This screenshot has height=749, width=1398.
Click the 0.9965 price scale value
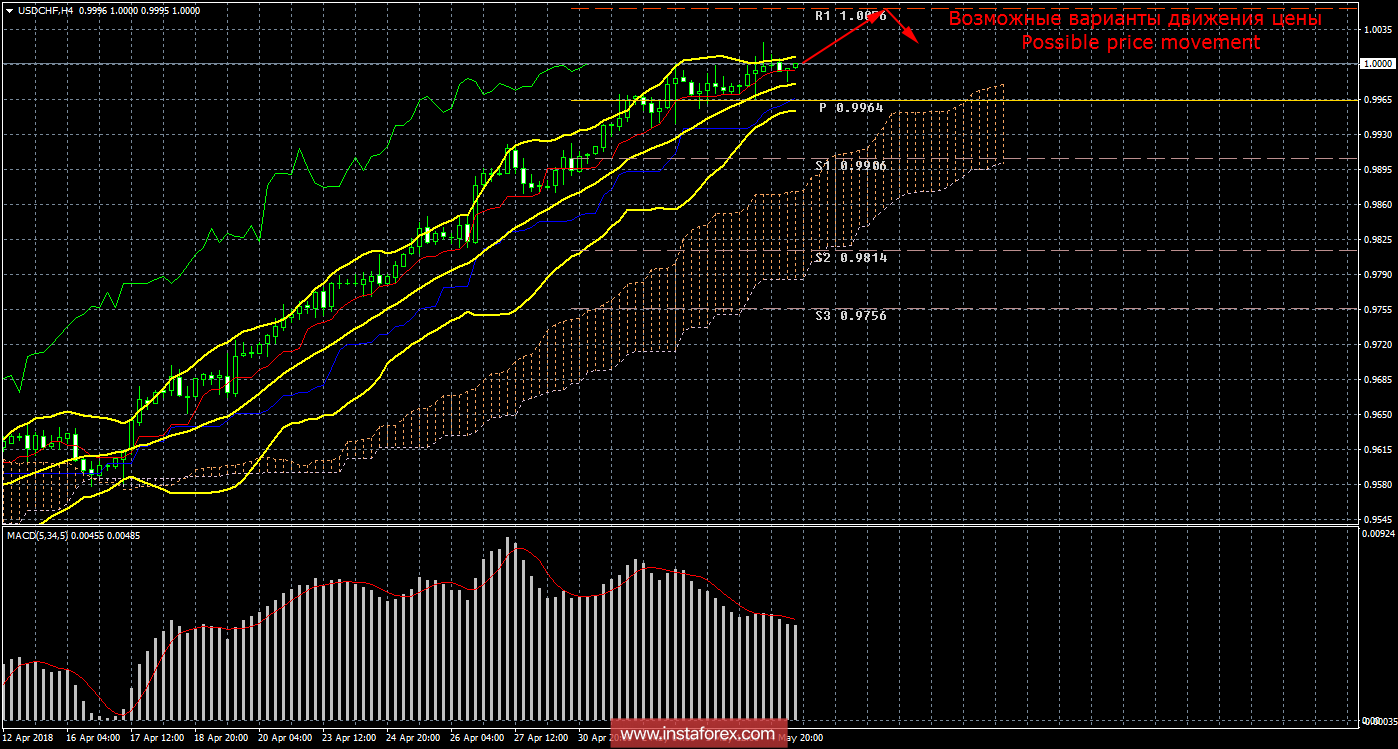pyautogui.click(x=1377, y=99)
